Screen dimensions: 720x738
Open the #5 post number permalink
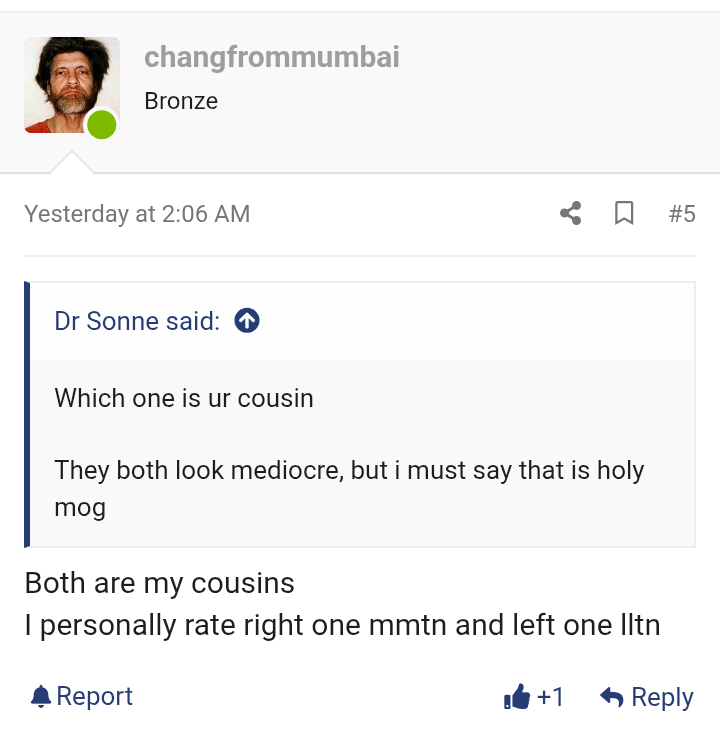(682, 213)
